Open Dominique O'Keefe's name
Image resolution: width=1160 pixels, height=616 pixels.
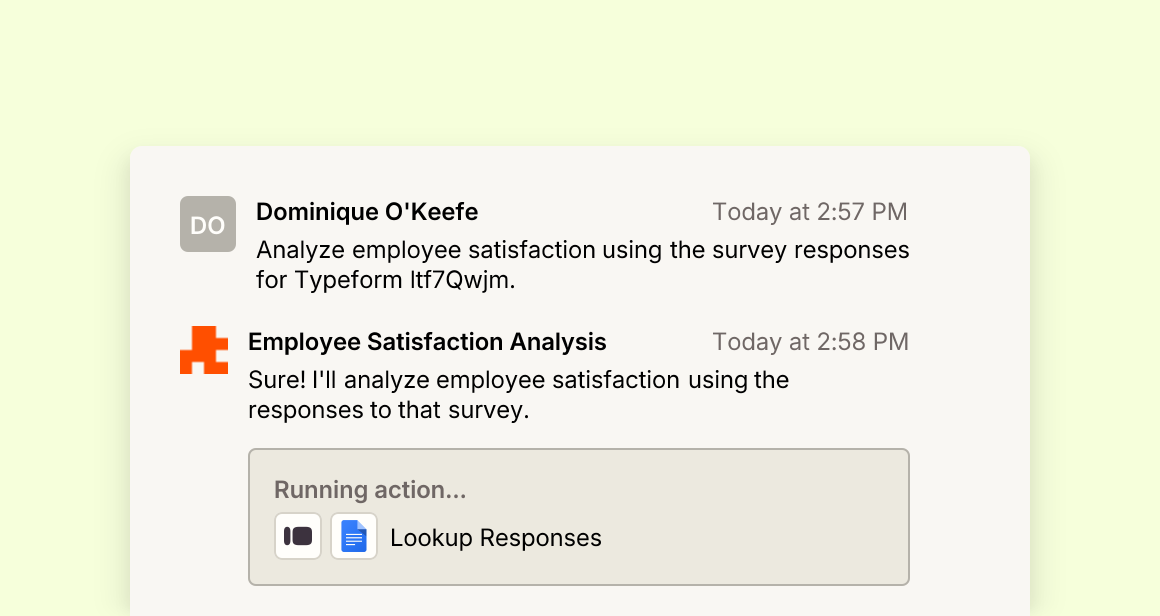pyautogui.click(x=367, y=211)
